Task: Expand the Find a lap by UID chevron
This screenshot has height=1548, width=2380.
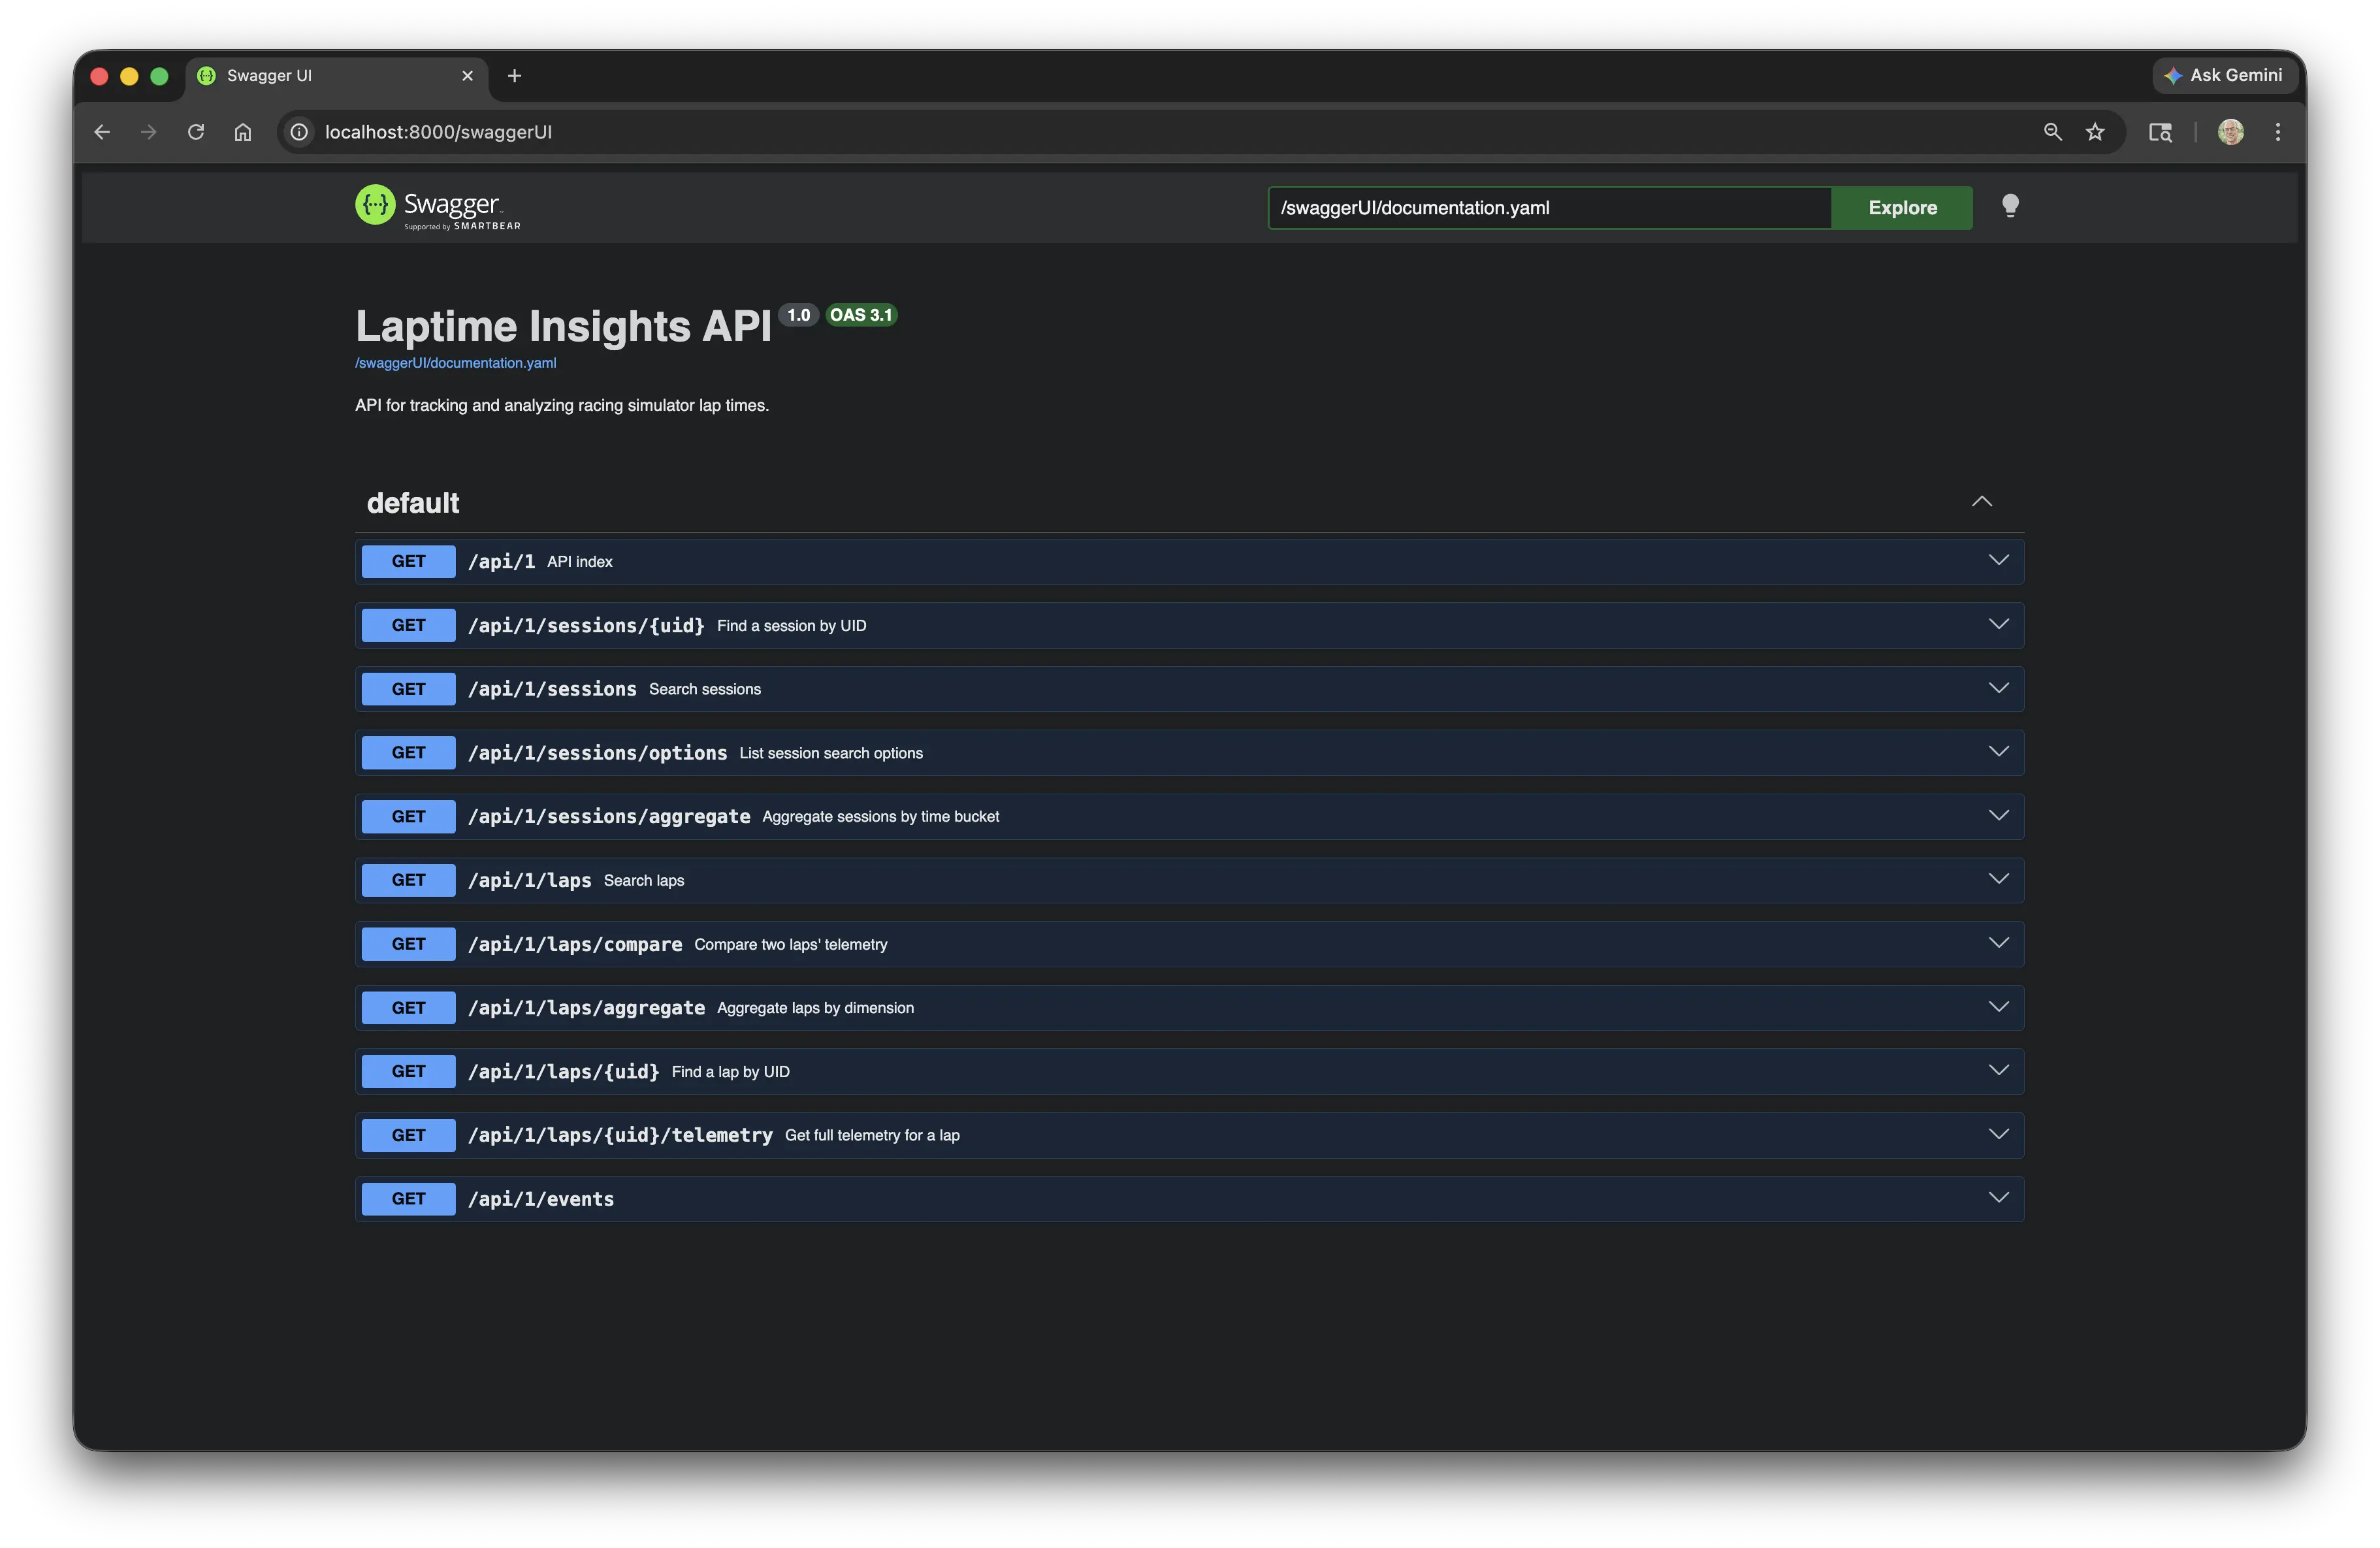Action: pyautogui.click(x=1998, y=1071)
